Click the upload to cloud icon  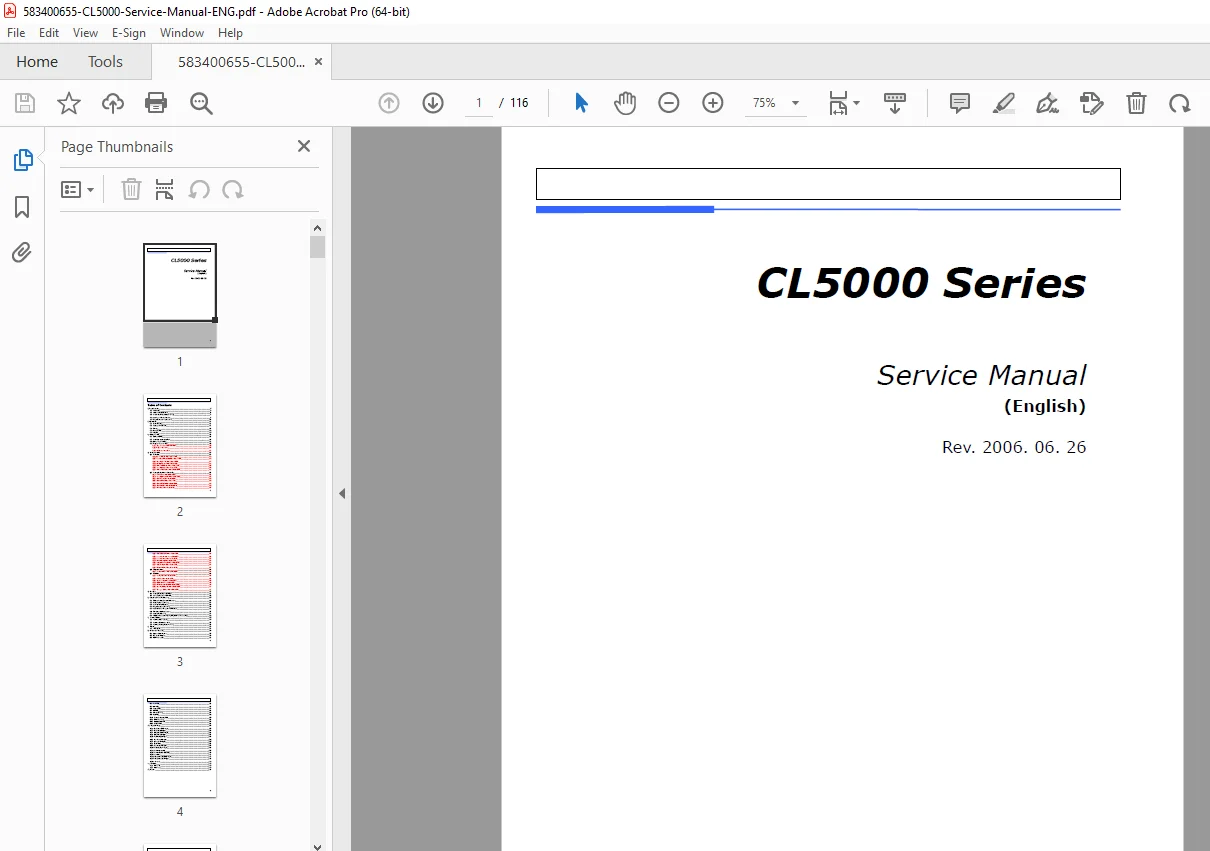click(113, 103)
